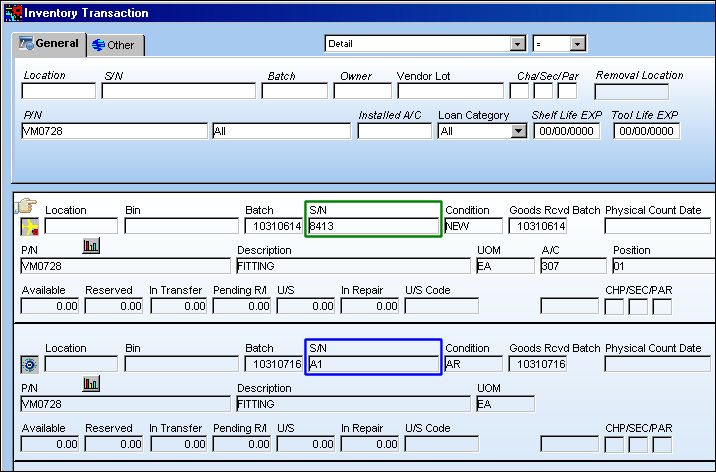Expand the Loan Category dropdown
This screenshot has width=716, height=472.
(x=518, y=131)
